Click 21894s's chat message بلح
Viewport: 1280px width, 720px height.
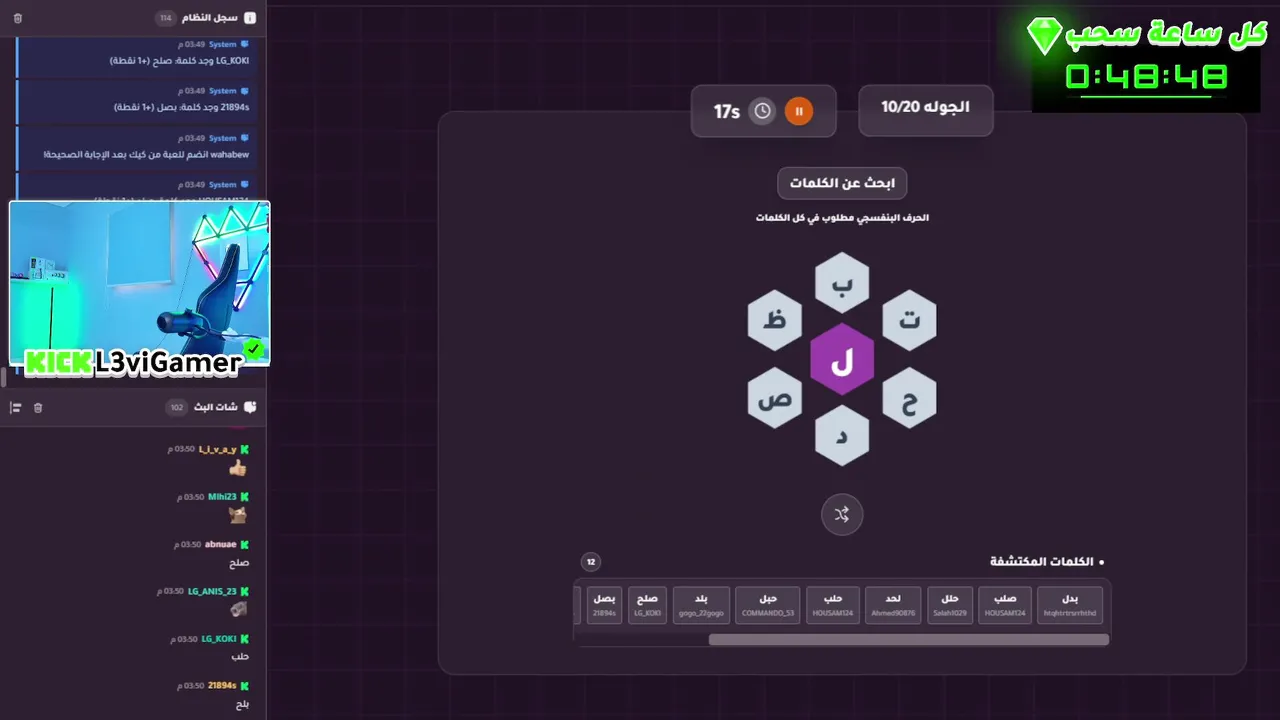(x=241, y=704)
